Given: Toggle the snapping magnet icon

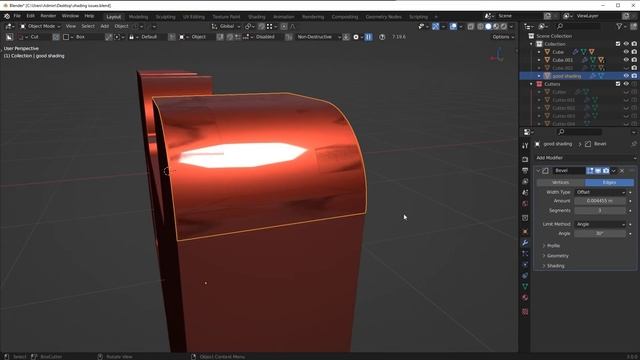Looking at the screenshot, I should pyautogui.click(x=261, y=26).
